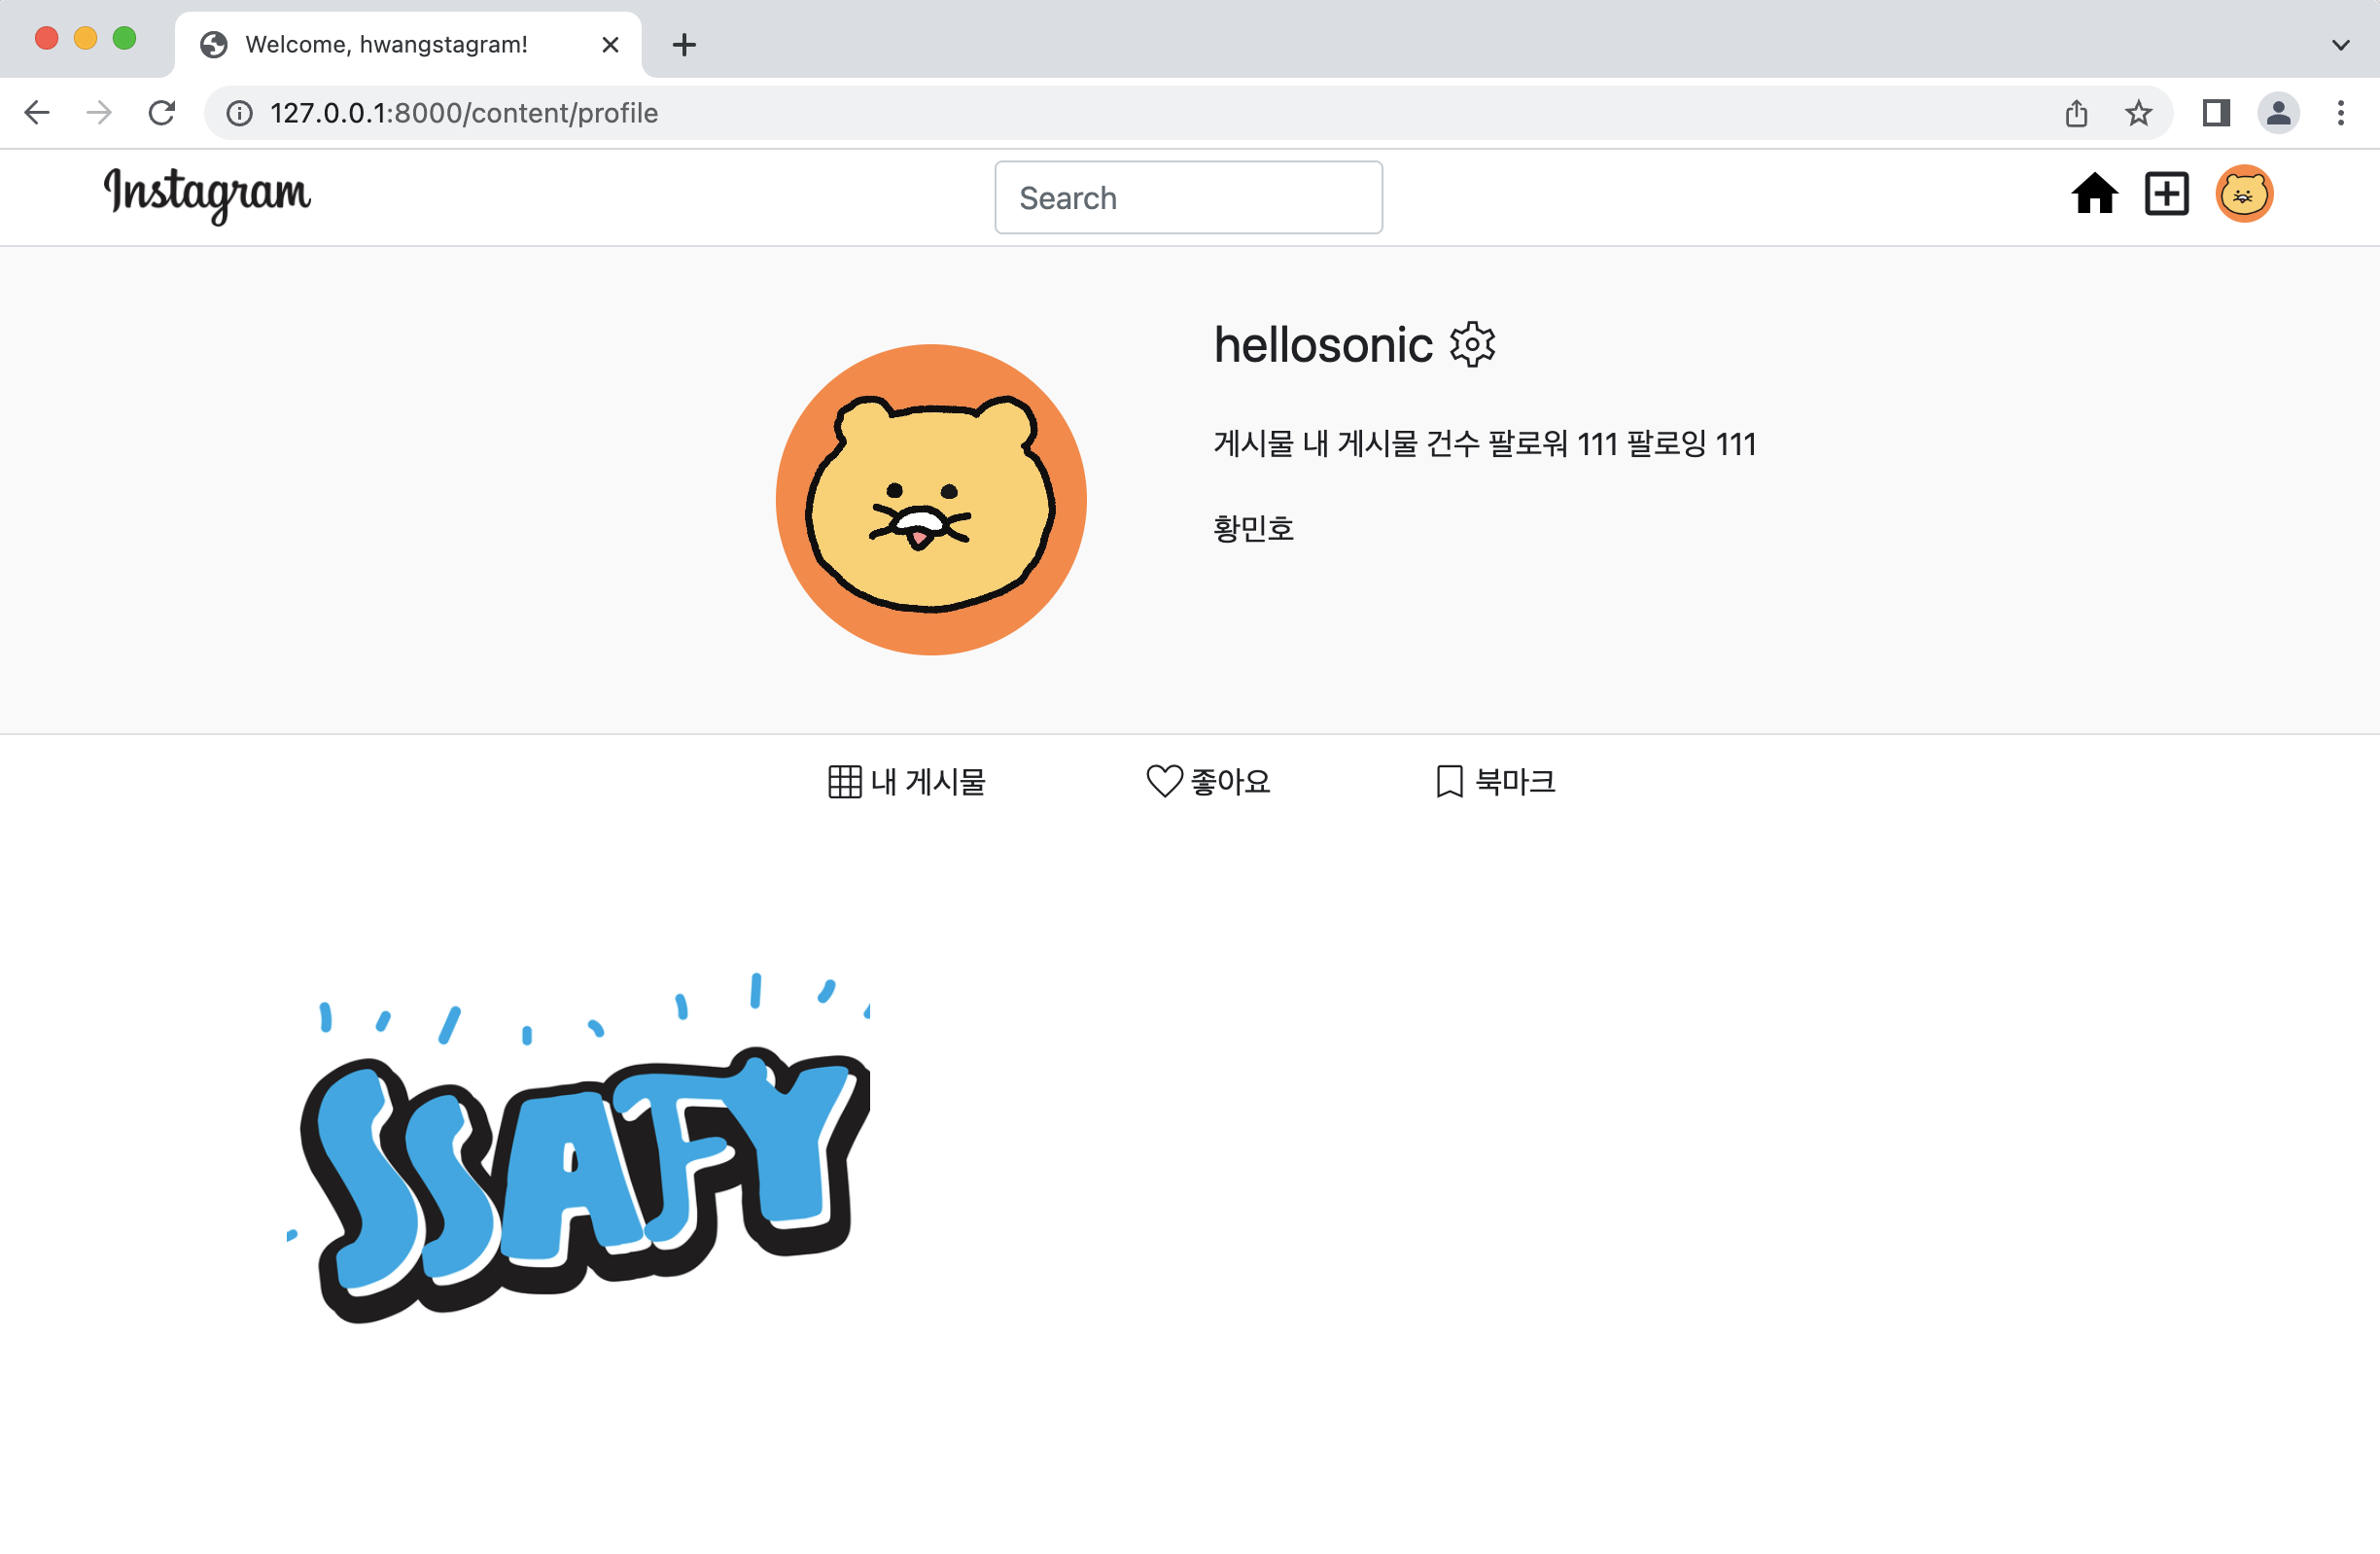
Task: Open Chrome three-dot menu
Action: [2340, 113]
